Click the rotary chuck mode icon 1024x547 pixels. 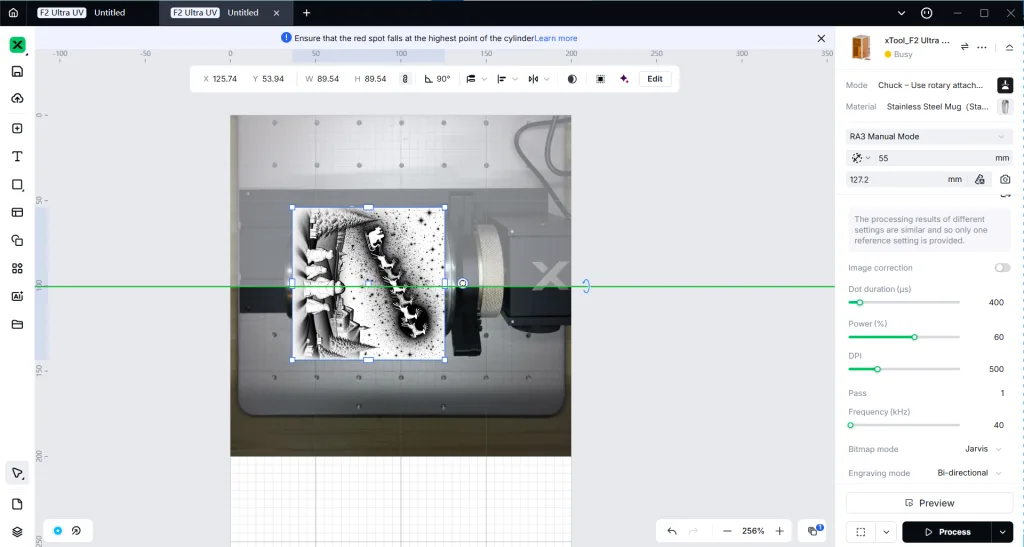1005,85
